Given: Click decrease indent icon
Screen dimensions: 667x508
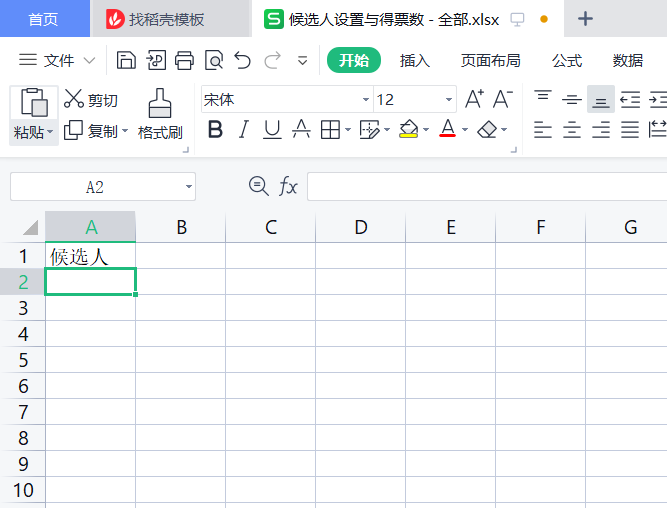Looking at the screenshot, I should coord(630,100).
